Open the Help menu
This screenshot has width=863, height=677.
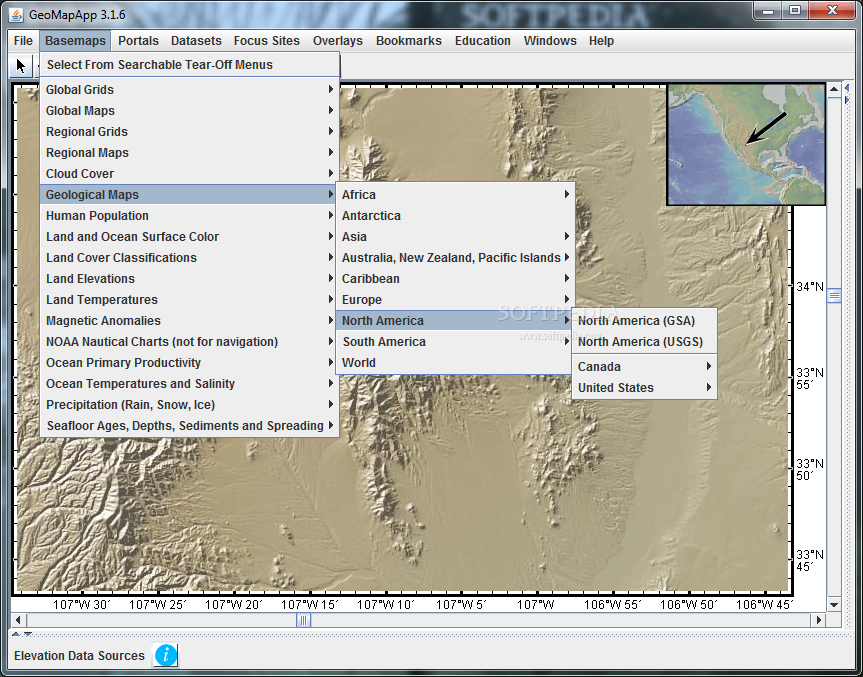tap(601, 41)
